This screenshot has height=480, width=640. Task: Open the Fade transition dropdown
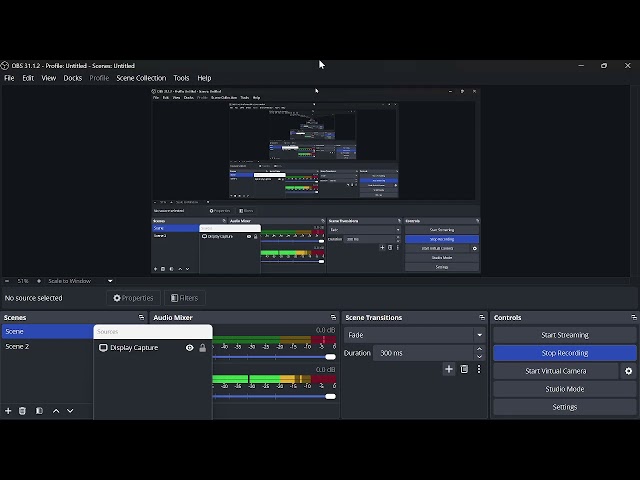click(414, 335)
